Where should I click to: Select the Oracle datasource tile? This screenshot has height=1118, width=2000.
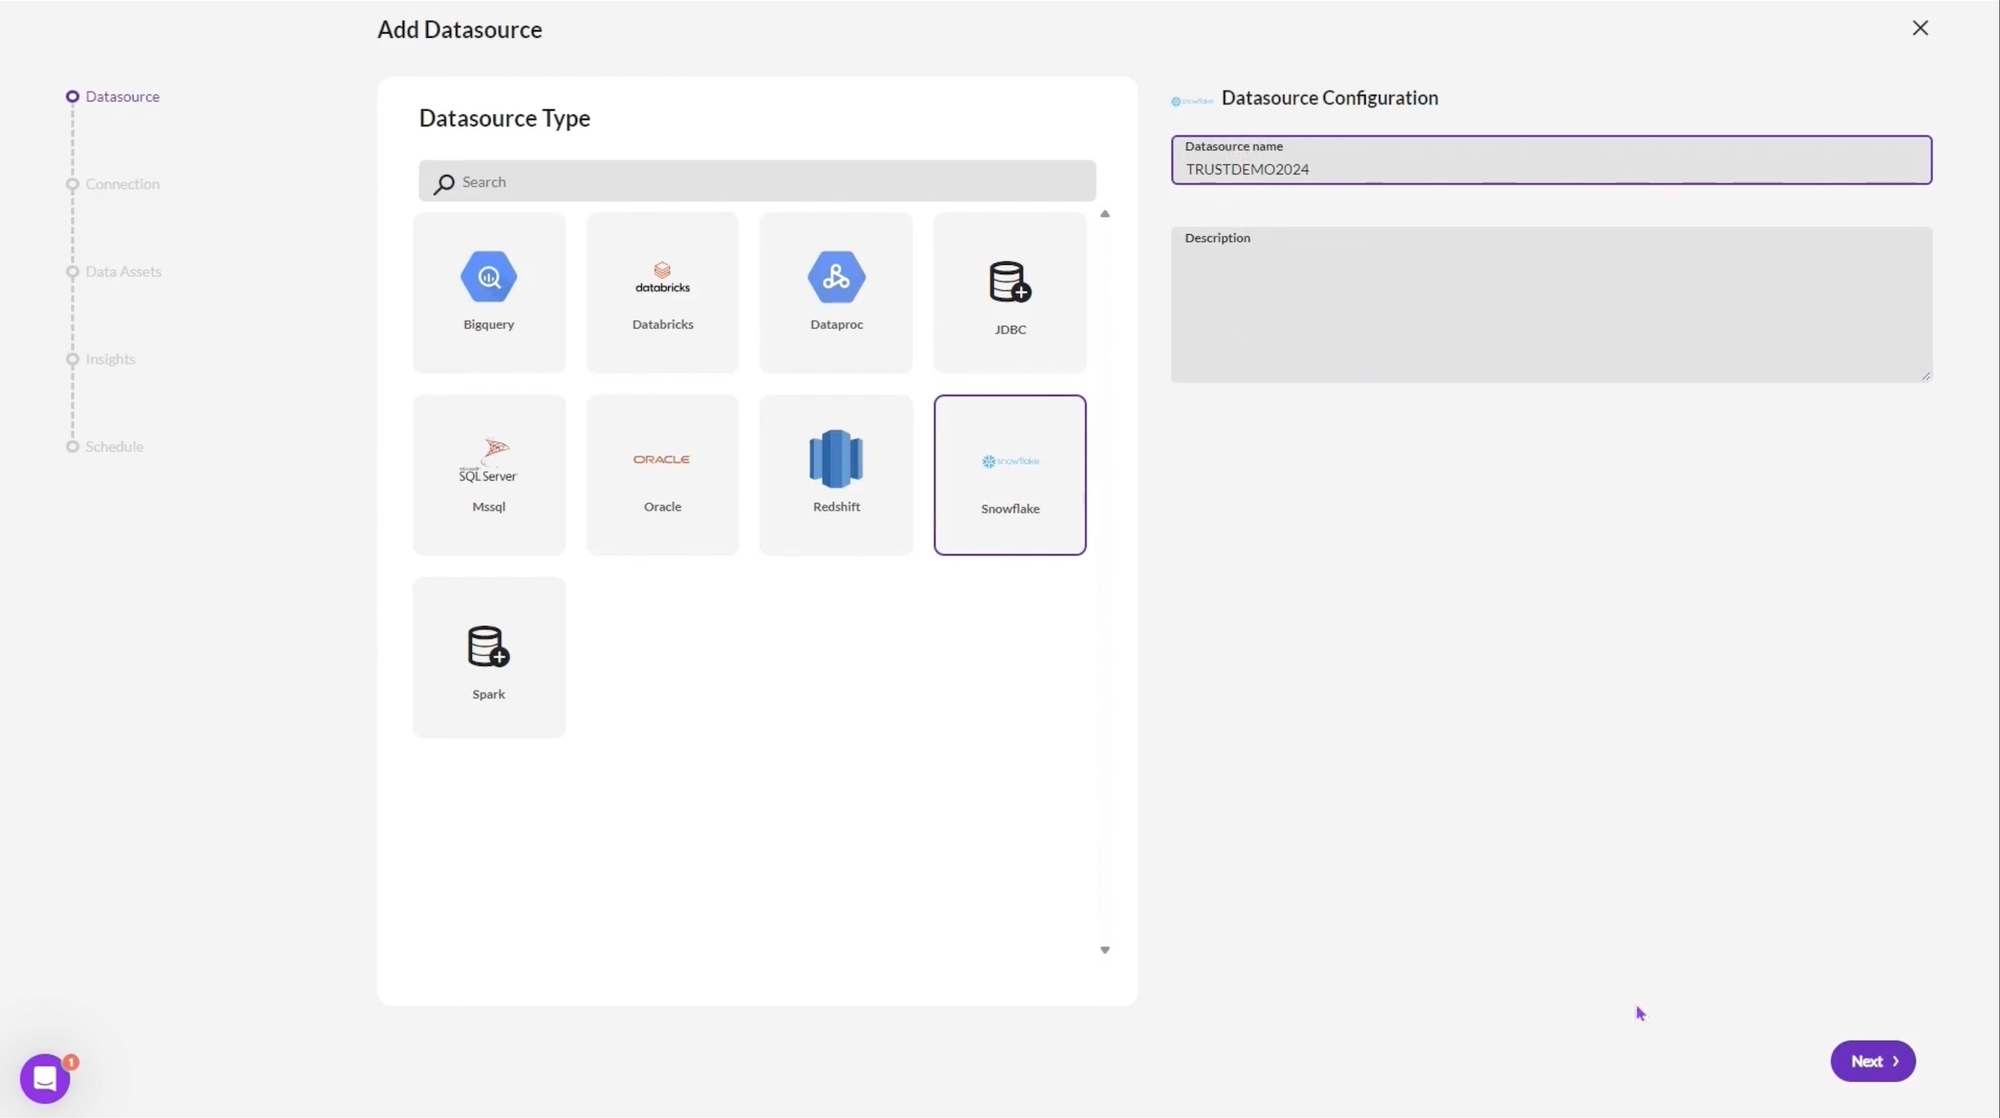click(x=662, y=475)
